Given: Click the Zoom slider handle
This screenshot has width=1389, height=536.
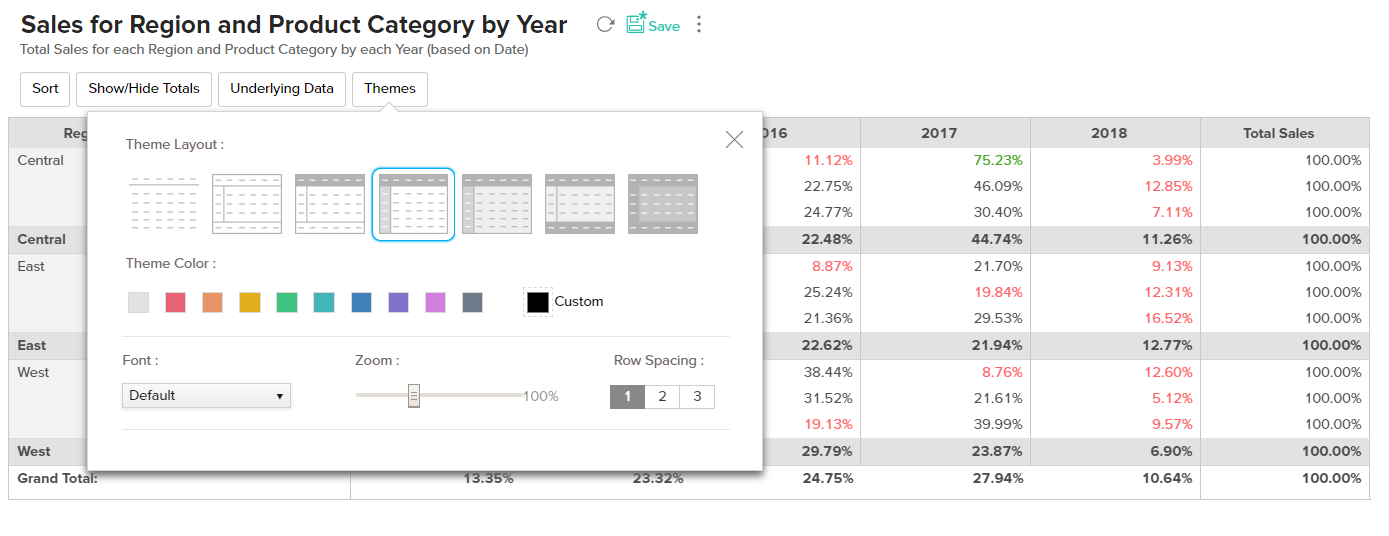Looking at the screenshot, I should click(x=414, y=396).
